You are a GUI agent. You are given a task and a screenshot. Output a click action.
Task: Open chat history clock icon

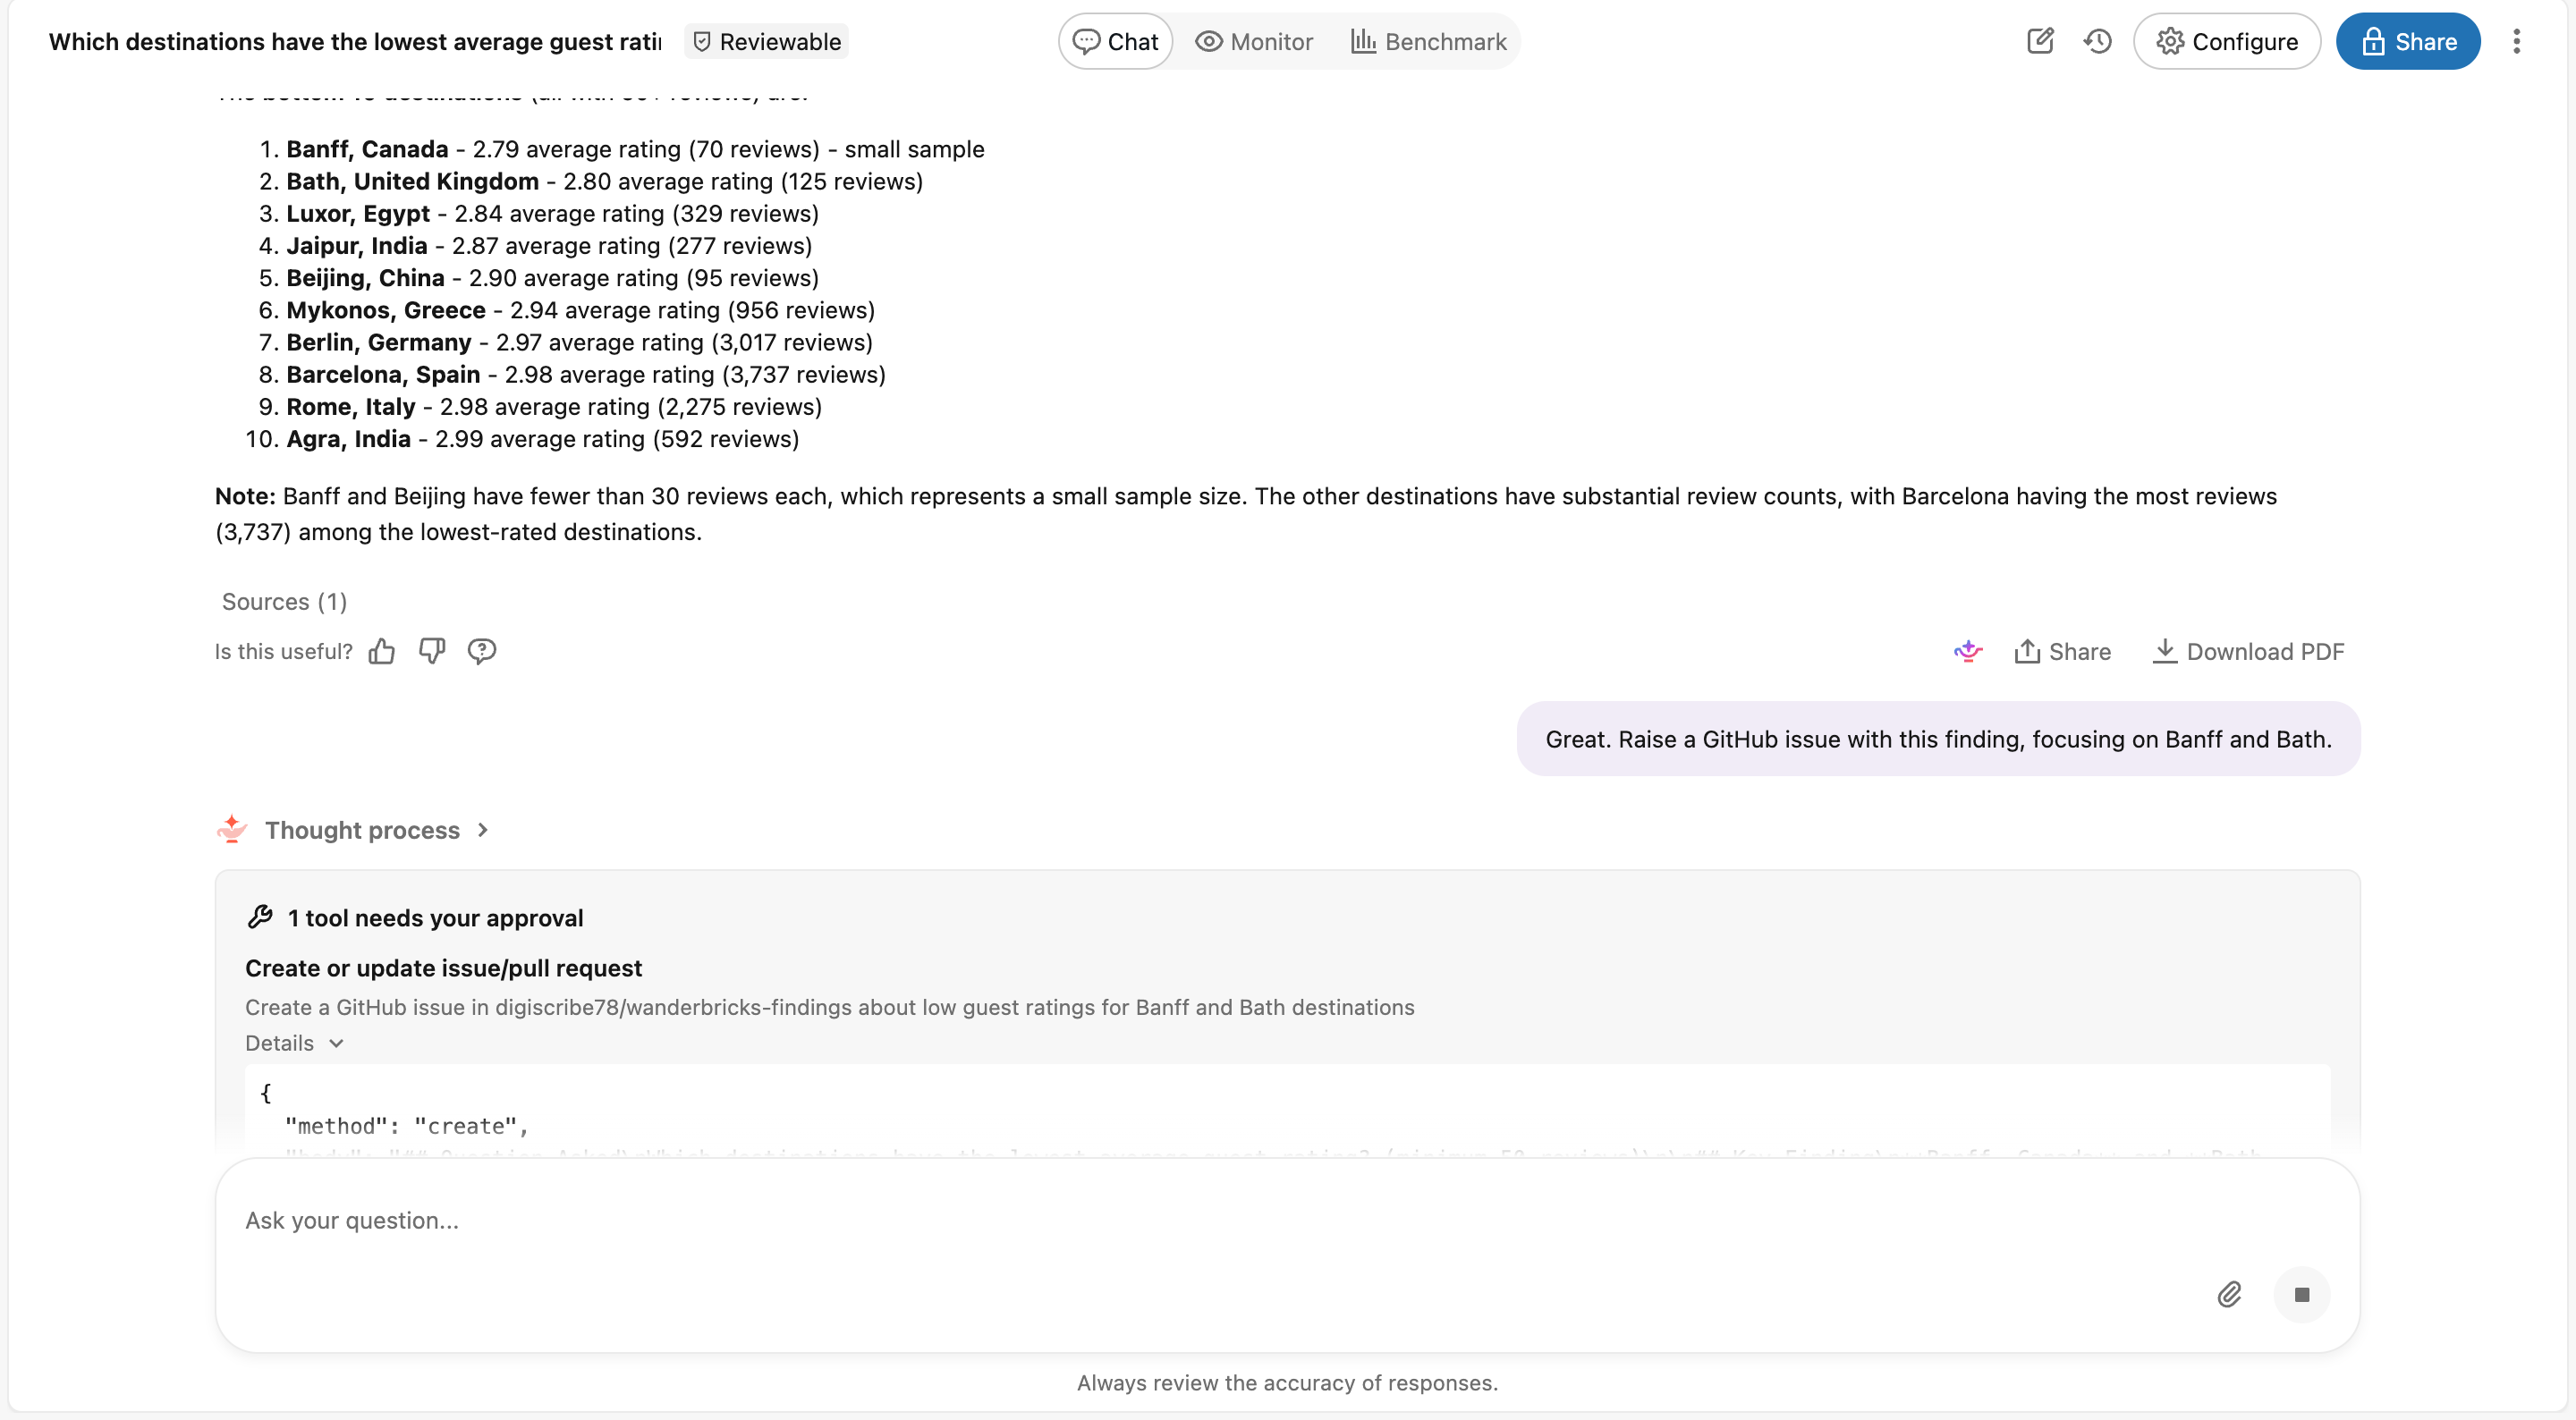click(2097, 41)
